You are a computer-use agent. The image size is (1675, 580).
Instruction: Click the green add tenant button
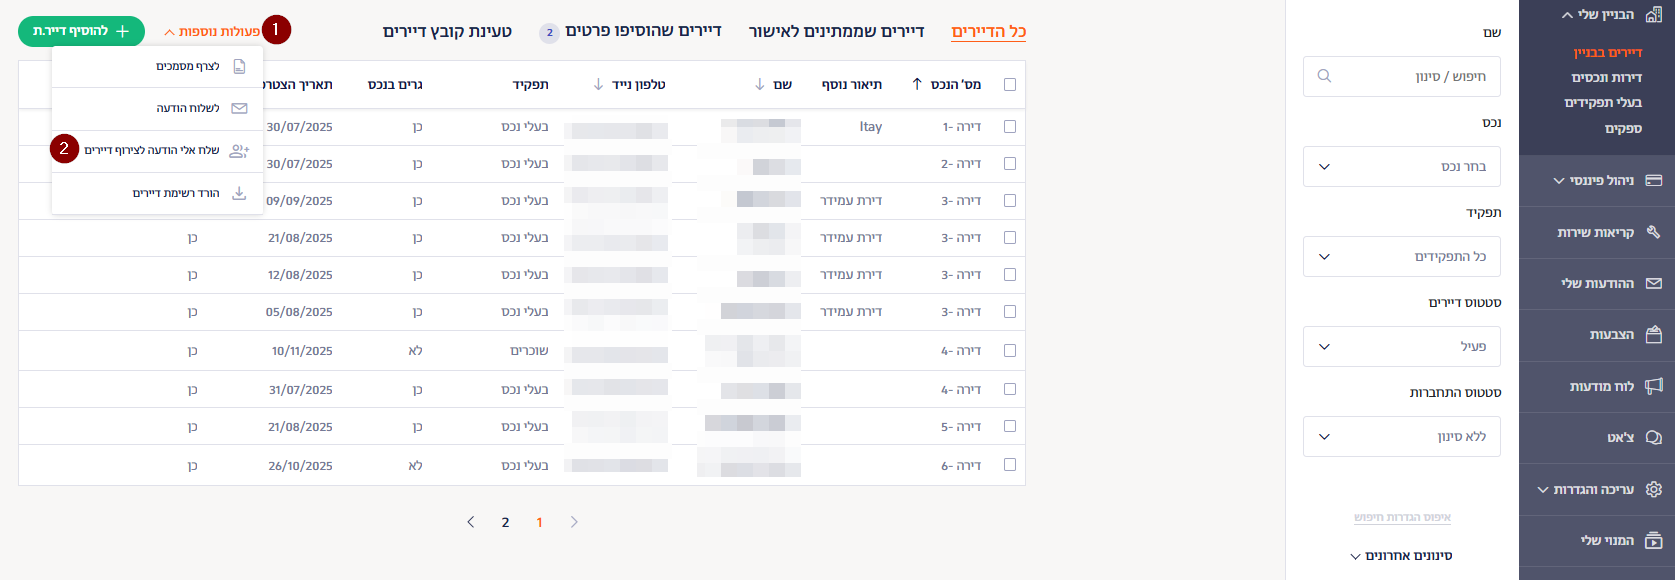tap(81, 31)
